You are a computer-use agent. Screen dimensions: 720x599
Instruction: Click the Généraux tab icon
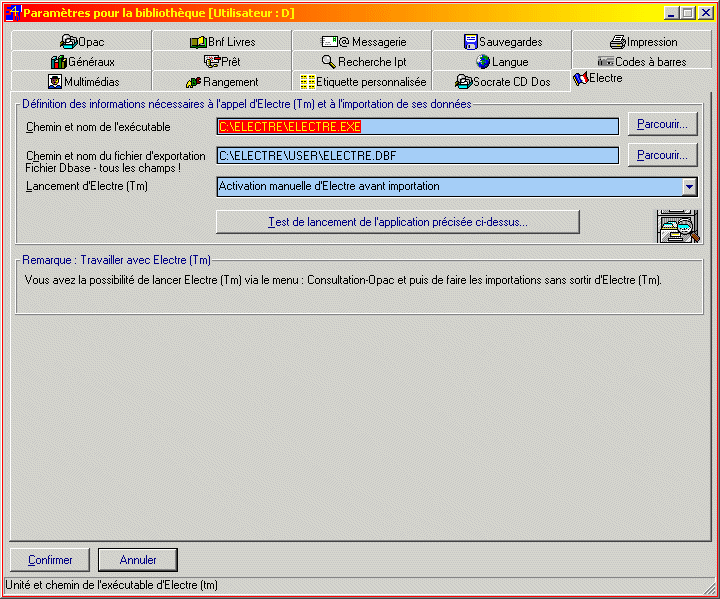click(59, 62)
